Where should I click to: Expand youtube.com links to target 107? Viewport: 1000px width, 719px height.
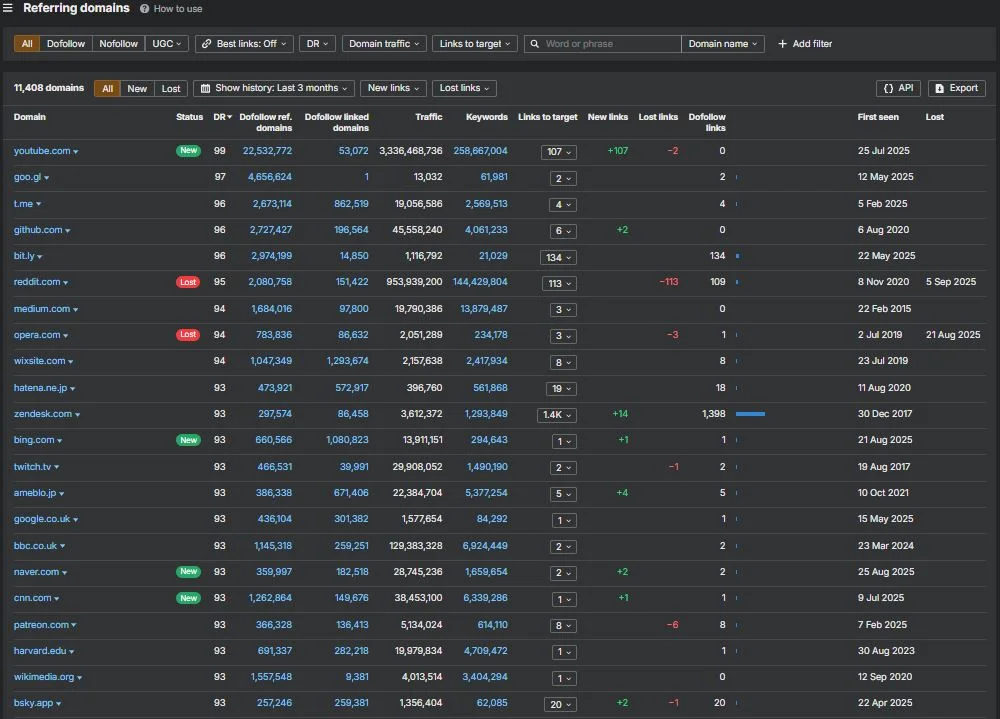point(559,152)
